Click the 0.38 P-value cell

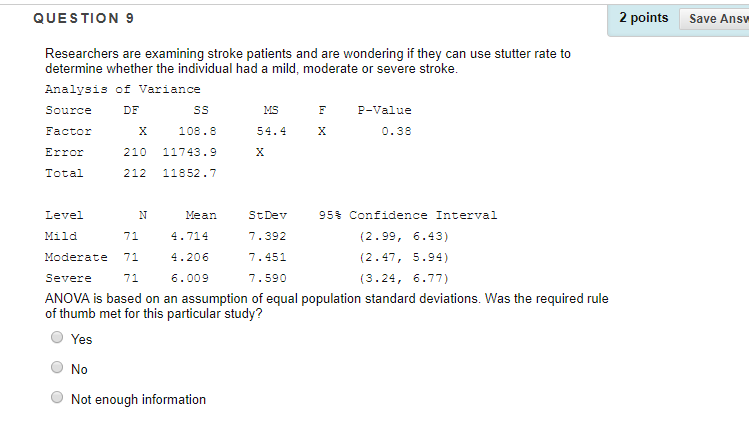tap(397, 131)
